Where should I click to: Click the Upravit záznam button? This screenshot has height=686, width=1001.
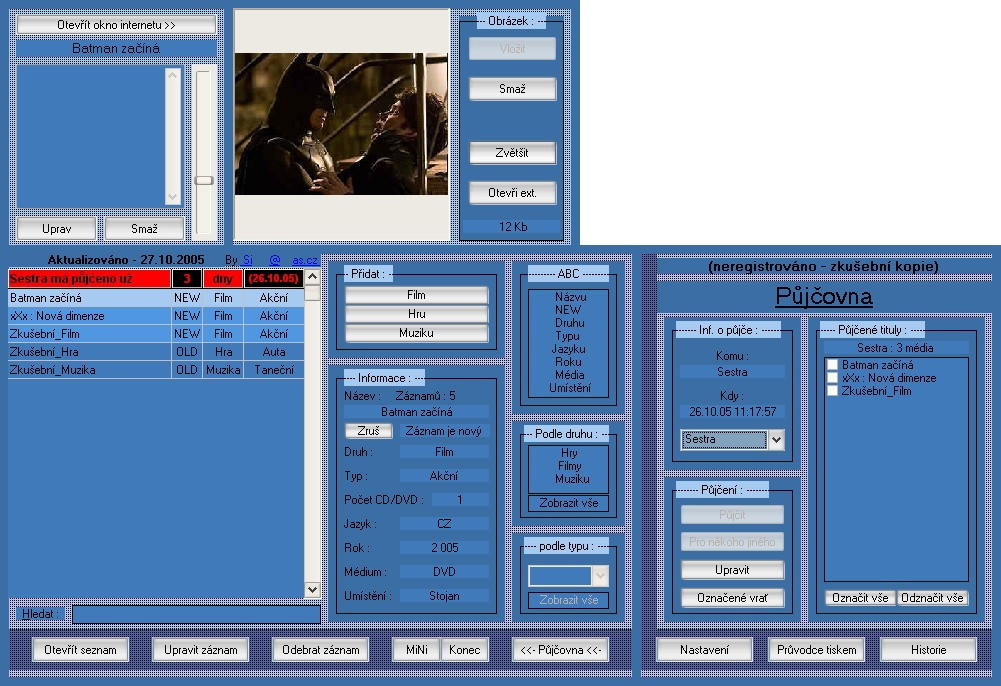tap(200, 650)
